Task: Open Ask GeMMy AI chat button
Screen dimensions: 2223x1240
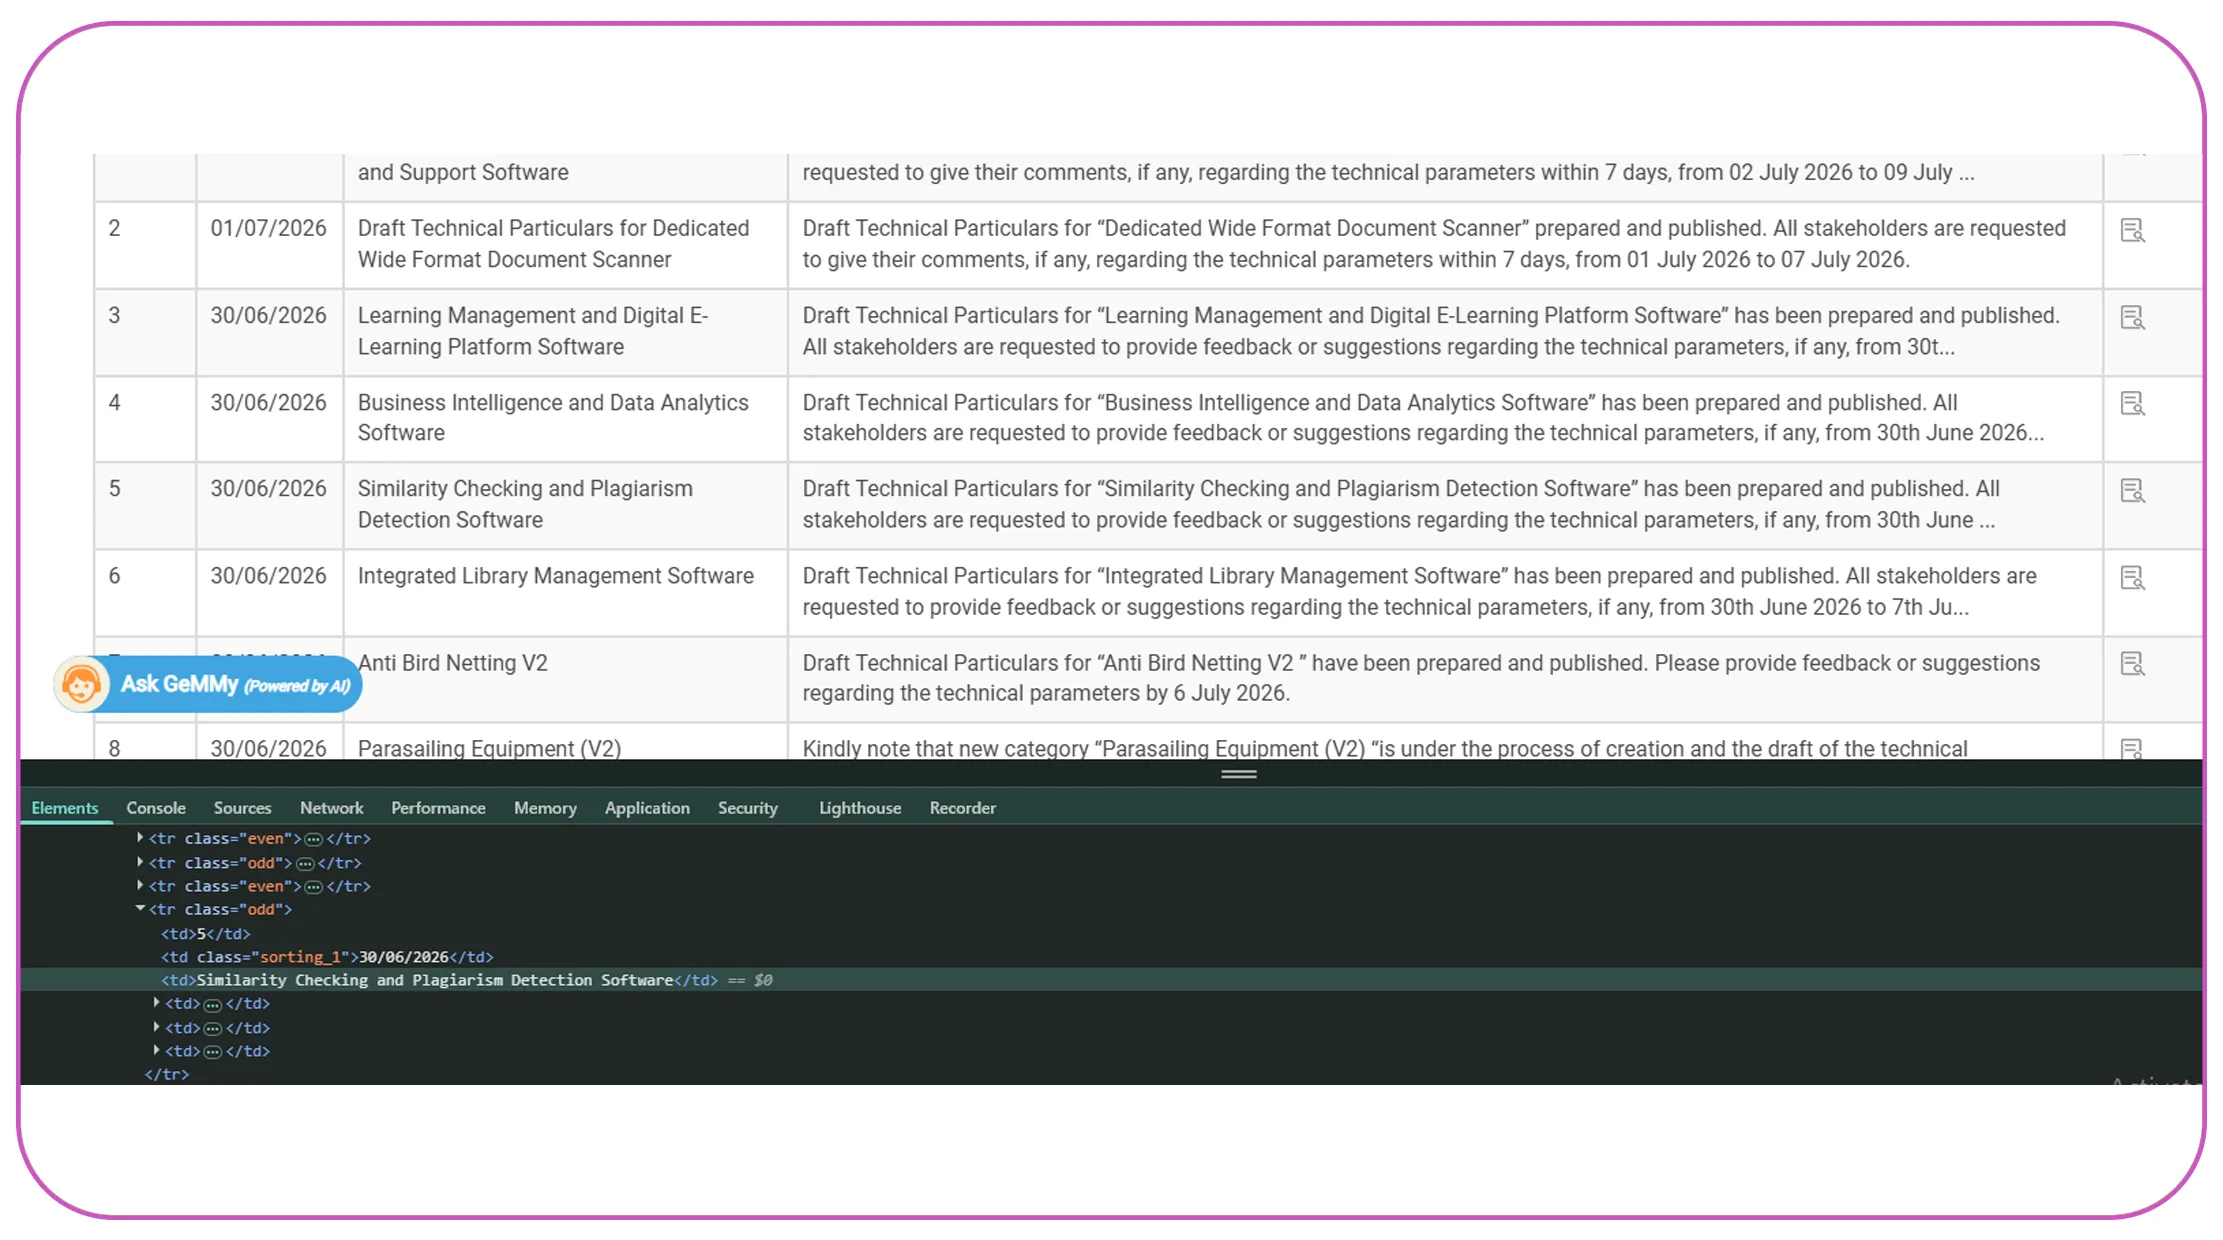Action: pos(208,685)
